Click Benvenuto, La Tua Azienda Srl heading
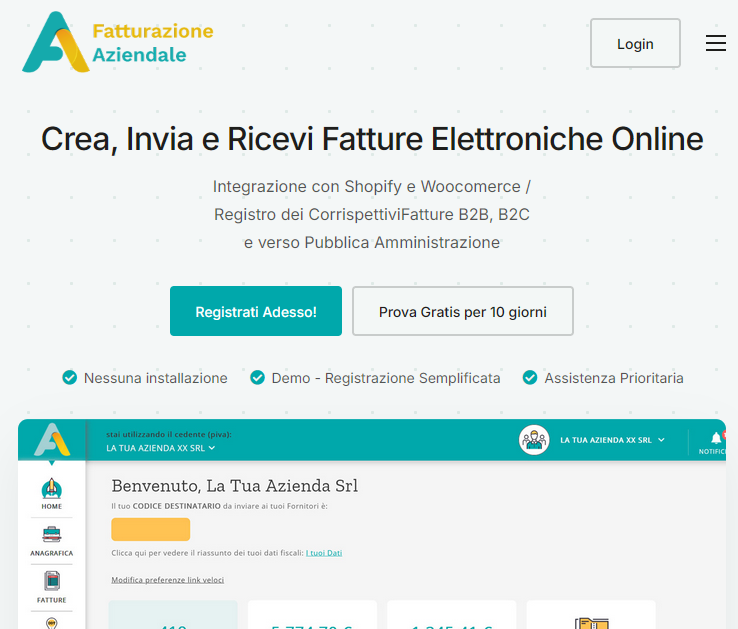The height and width of the screenshot is (629, 738). click(x=235, y=485)
